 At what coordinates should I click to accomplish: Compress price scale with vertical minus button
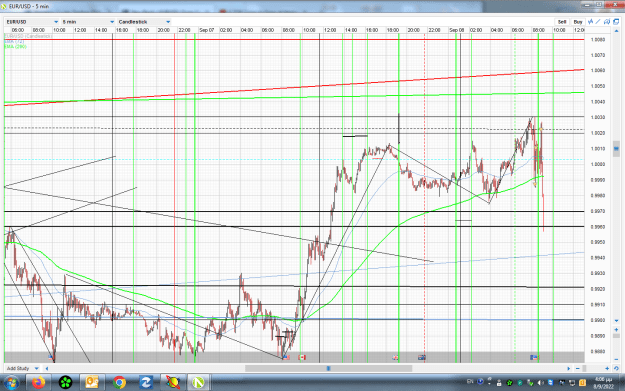pyautogui.click(x=616, y=360)
